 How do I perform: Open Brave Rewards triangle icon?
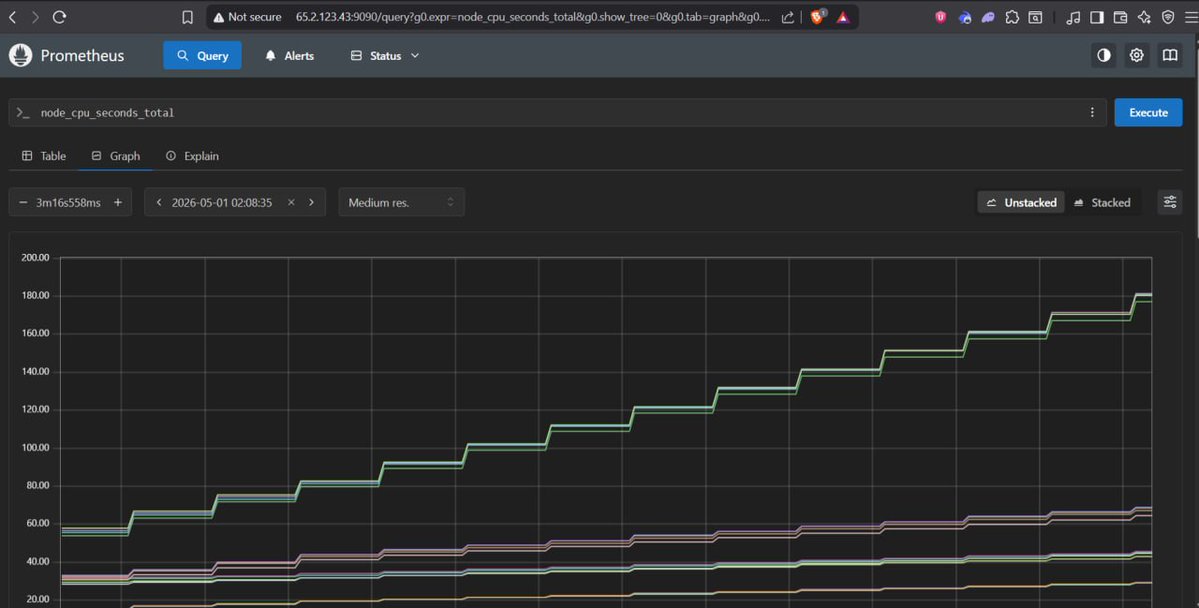843,17
